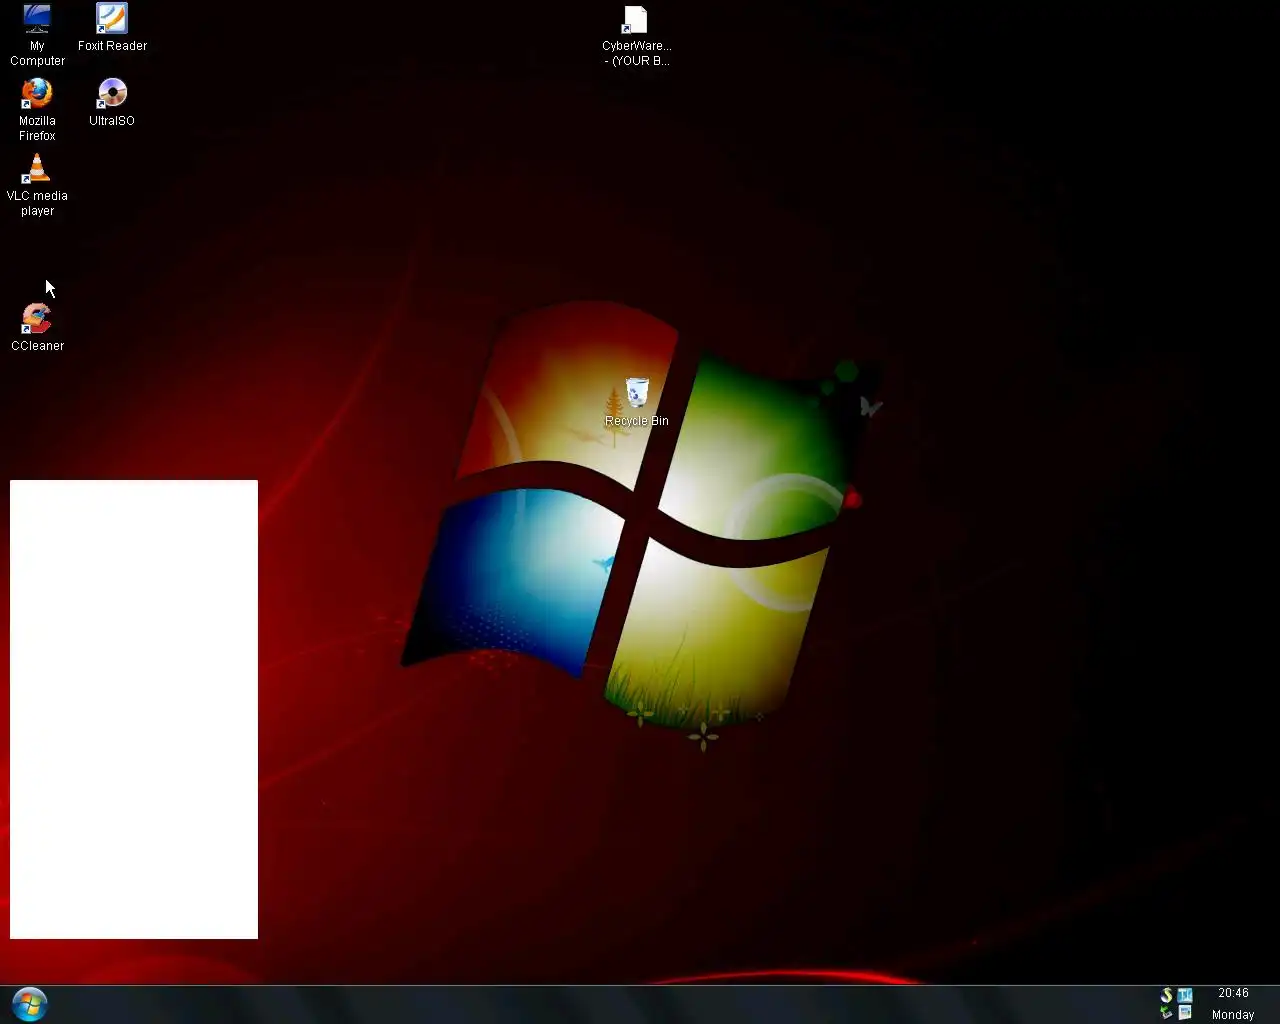1280x1024 pixels.
Task: Click the yellow S tray icon
Action: click(x=1166, y=995)
